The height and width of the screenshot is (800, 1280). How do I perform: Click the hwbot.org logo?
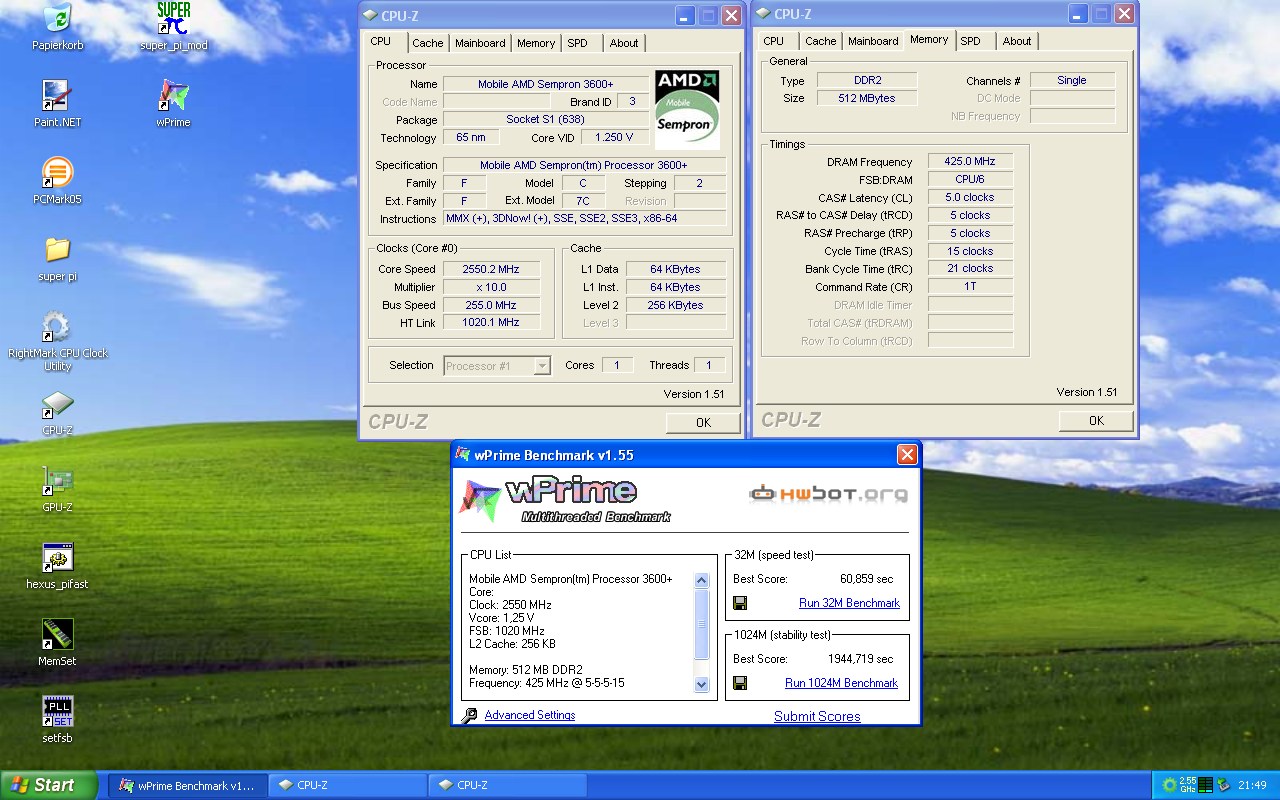click(x=829, y=493)
